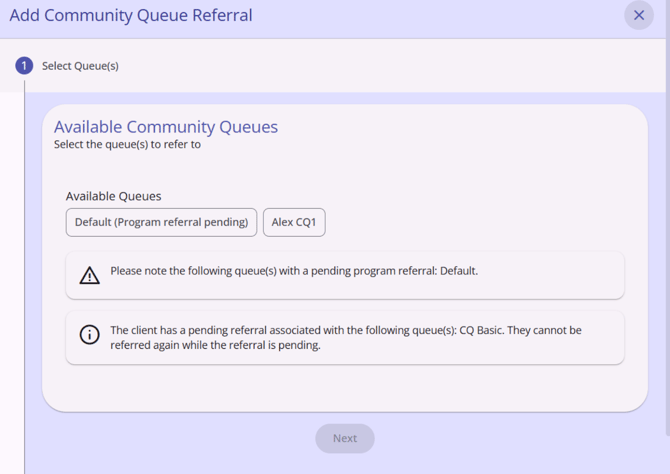This screenshot has height=474, width=670.
Task: Close the Add Community Queue Referral dialog
Action: coord(639,15)
